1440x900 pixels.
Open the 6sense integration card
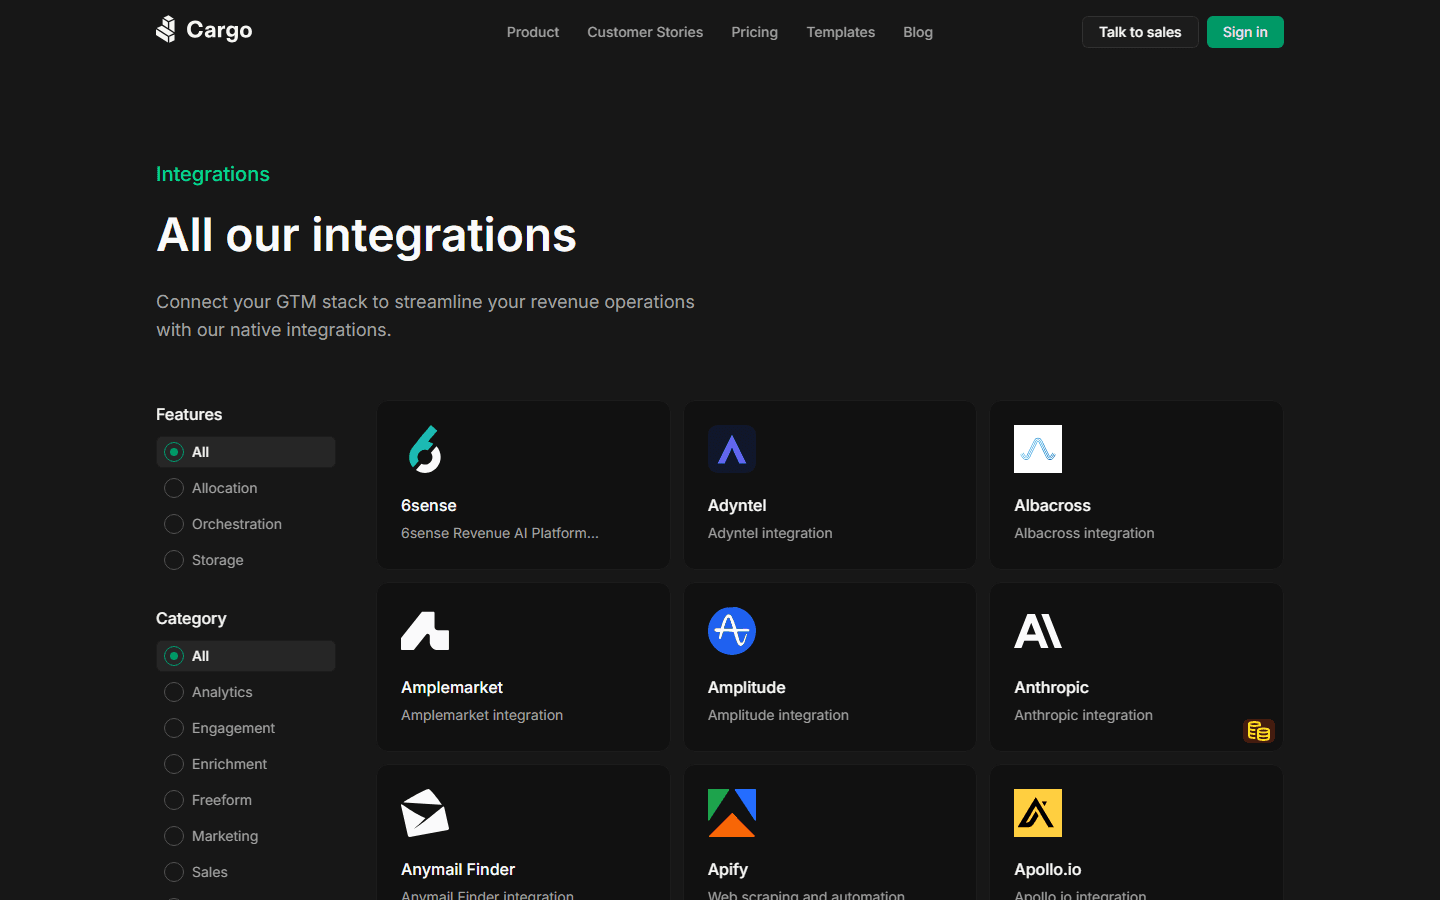(523, 485)
